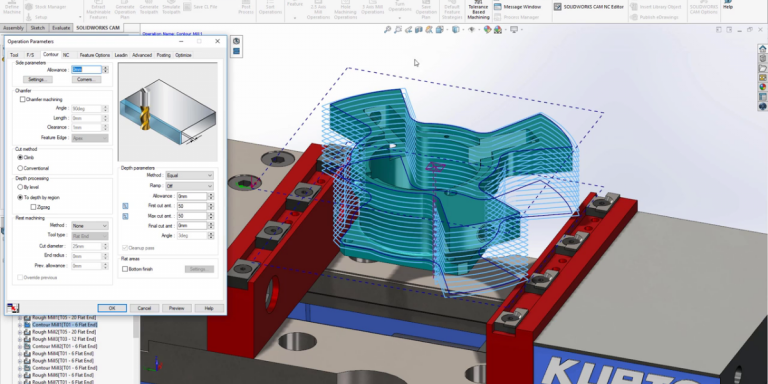768x384 pixels.
Task: Switch to the F/S tab
Action: 30,55
